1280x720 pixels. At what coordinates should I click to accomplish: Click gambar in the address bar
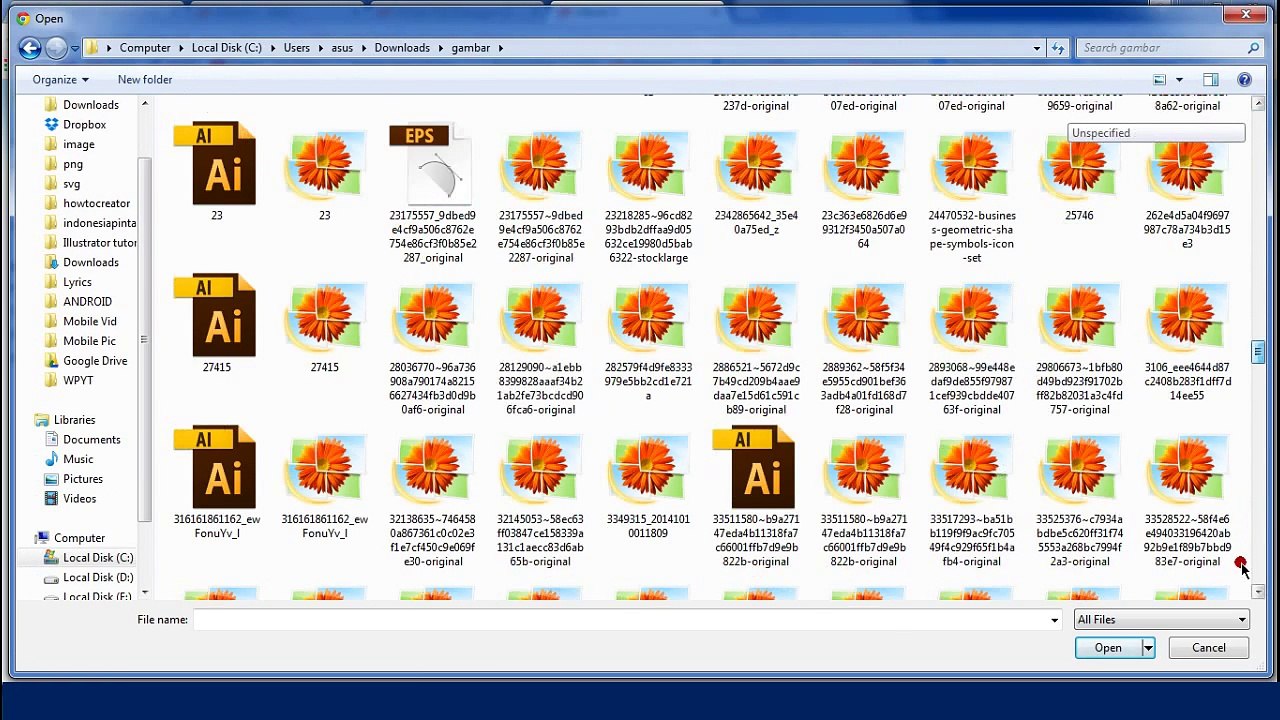[470, 48]
